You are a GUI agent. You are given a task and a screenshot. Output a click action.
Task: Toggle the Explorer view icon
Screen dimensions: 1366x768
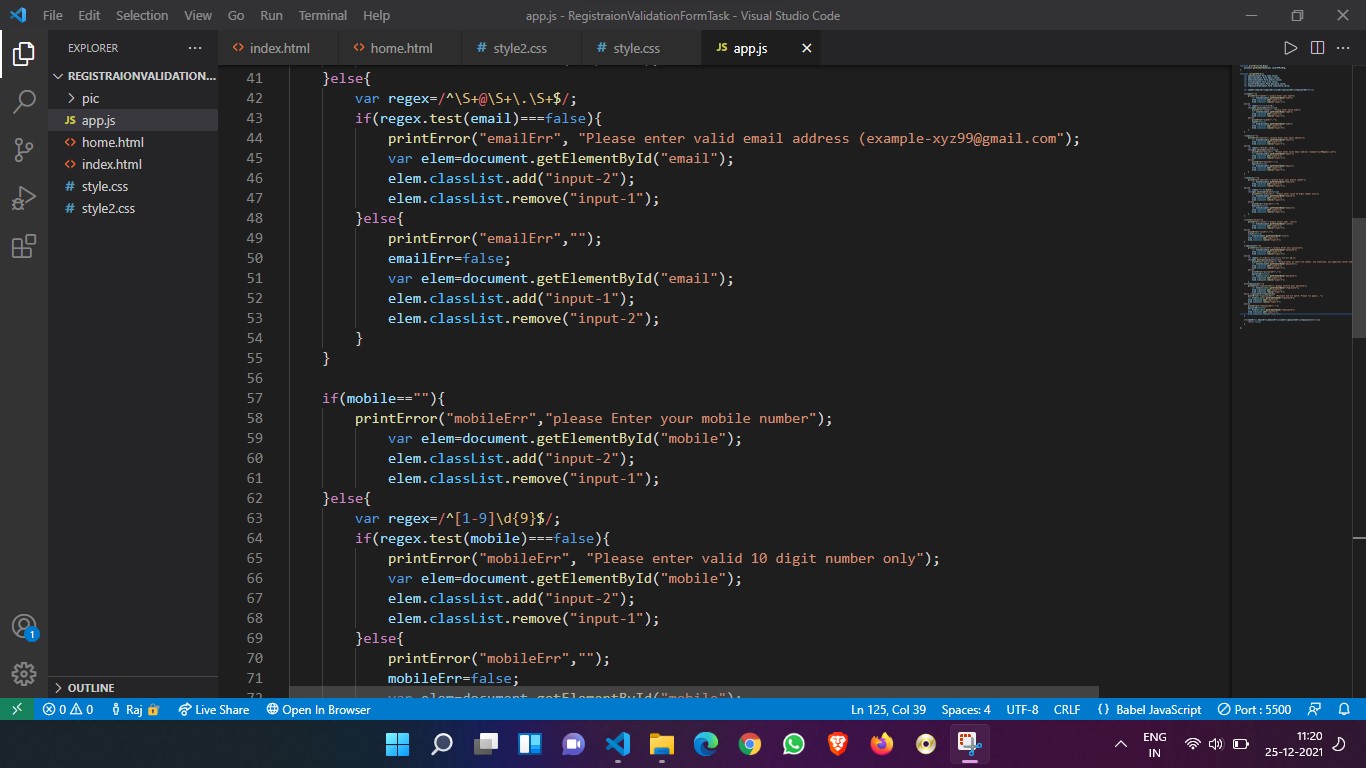click(x=24, y=54)
